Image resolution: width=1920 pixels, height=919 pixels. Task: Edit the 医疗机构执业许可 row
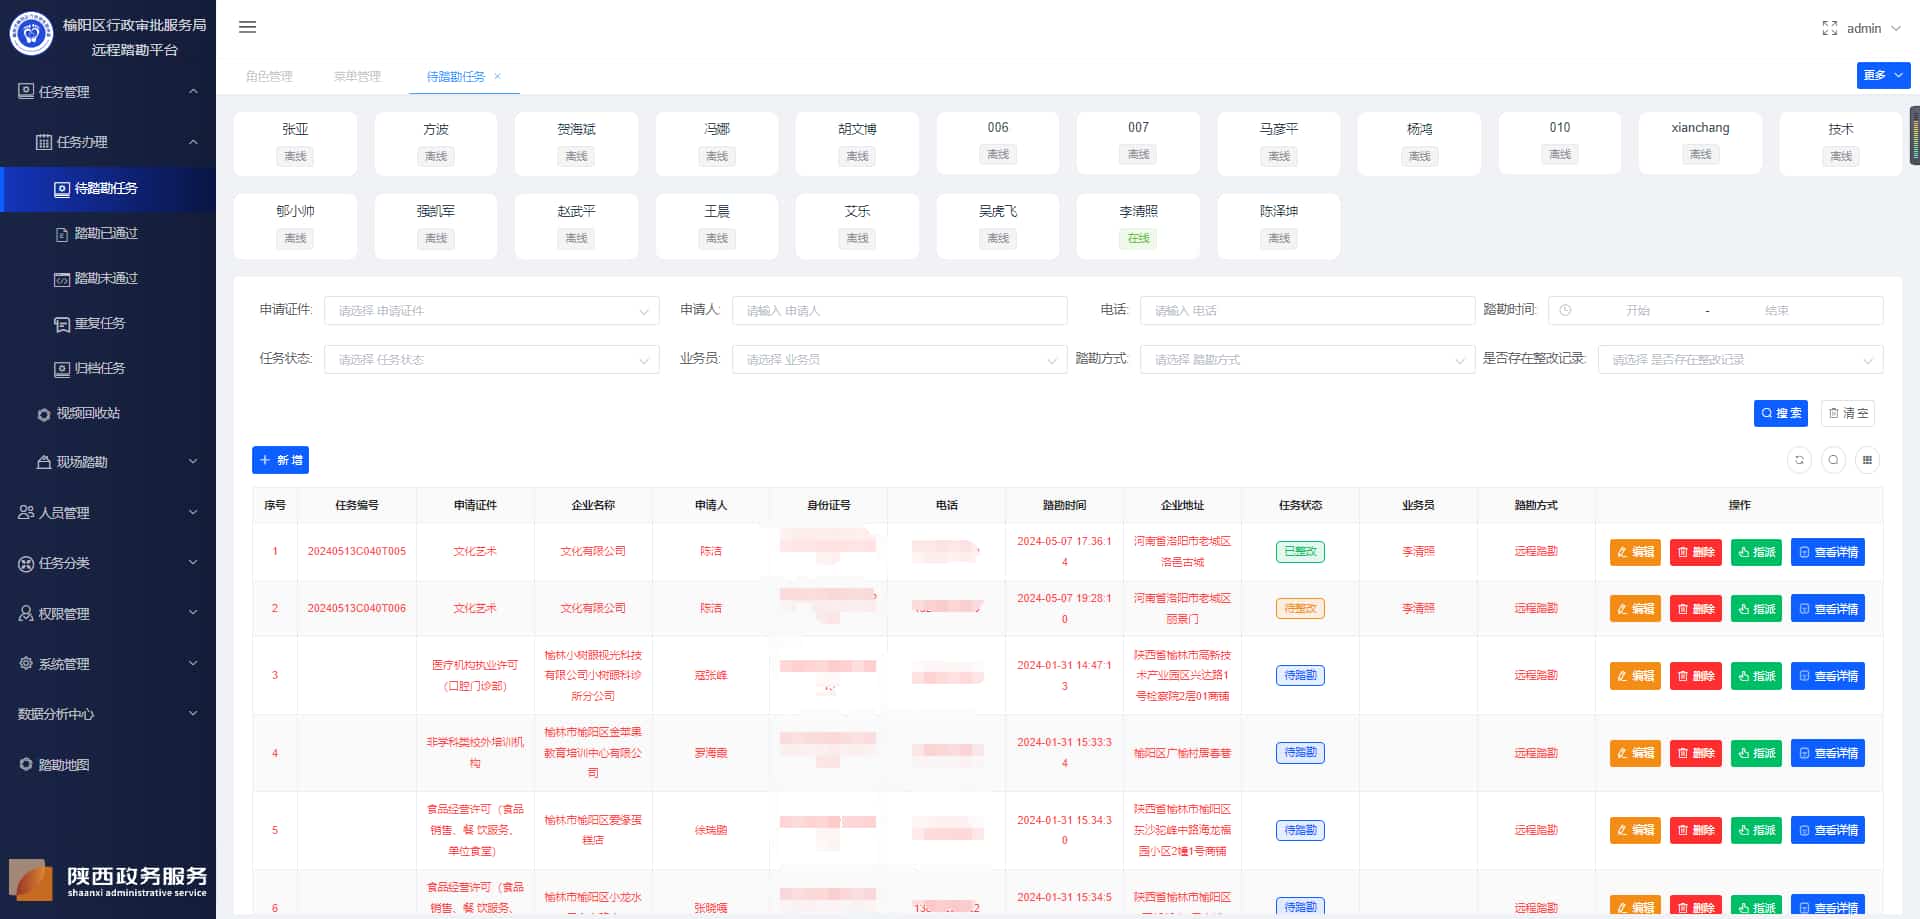pyautogui.click(x=1635, y=676)
